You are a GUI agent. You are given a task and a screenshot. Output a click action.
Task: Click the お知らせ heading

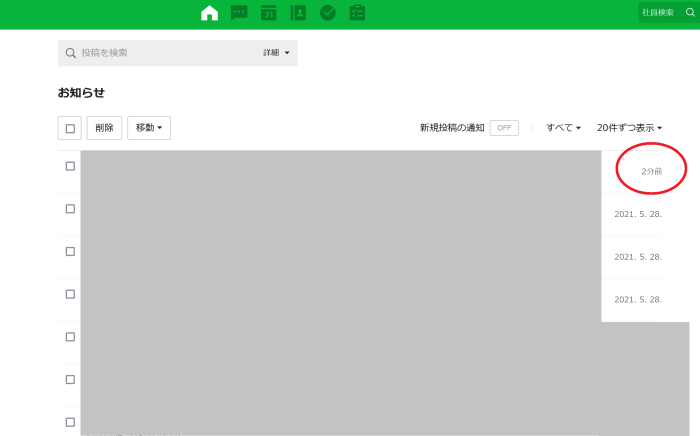click(81, 93)
